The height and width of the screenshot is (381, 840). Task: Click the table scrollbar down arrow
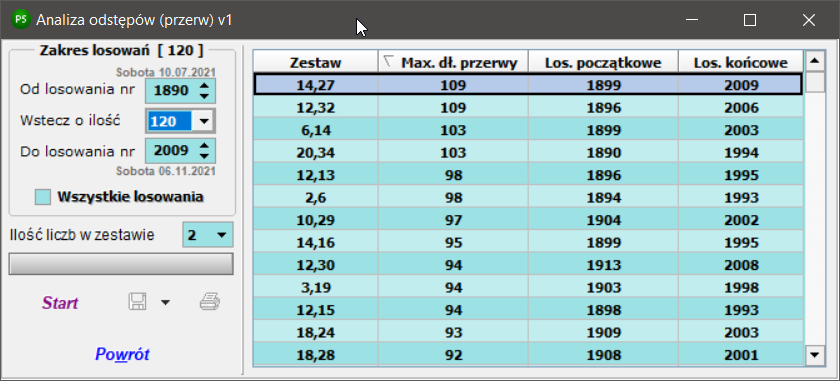tap(815, 354)
